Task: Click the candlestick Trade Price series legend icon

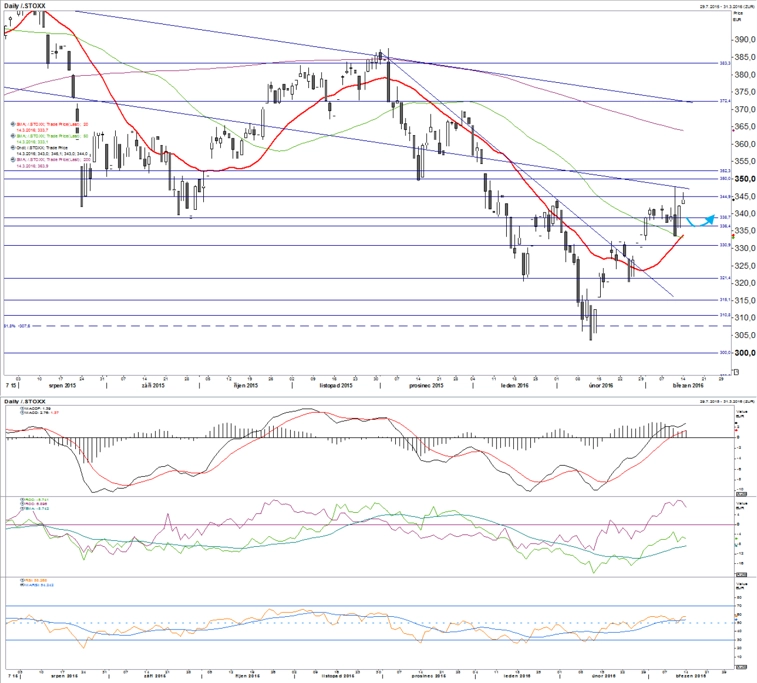Action: 12,148
